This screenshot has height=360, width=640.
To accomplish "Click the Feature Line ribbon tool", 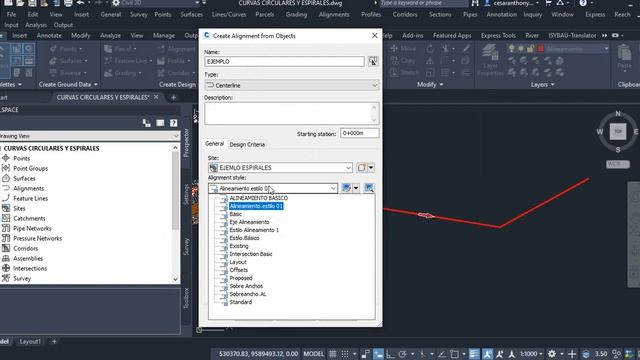I will (x=128, y=61).
